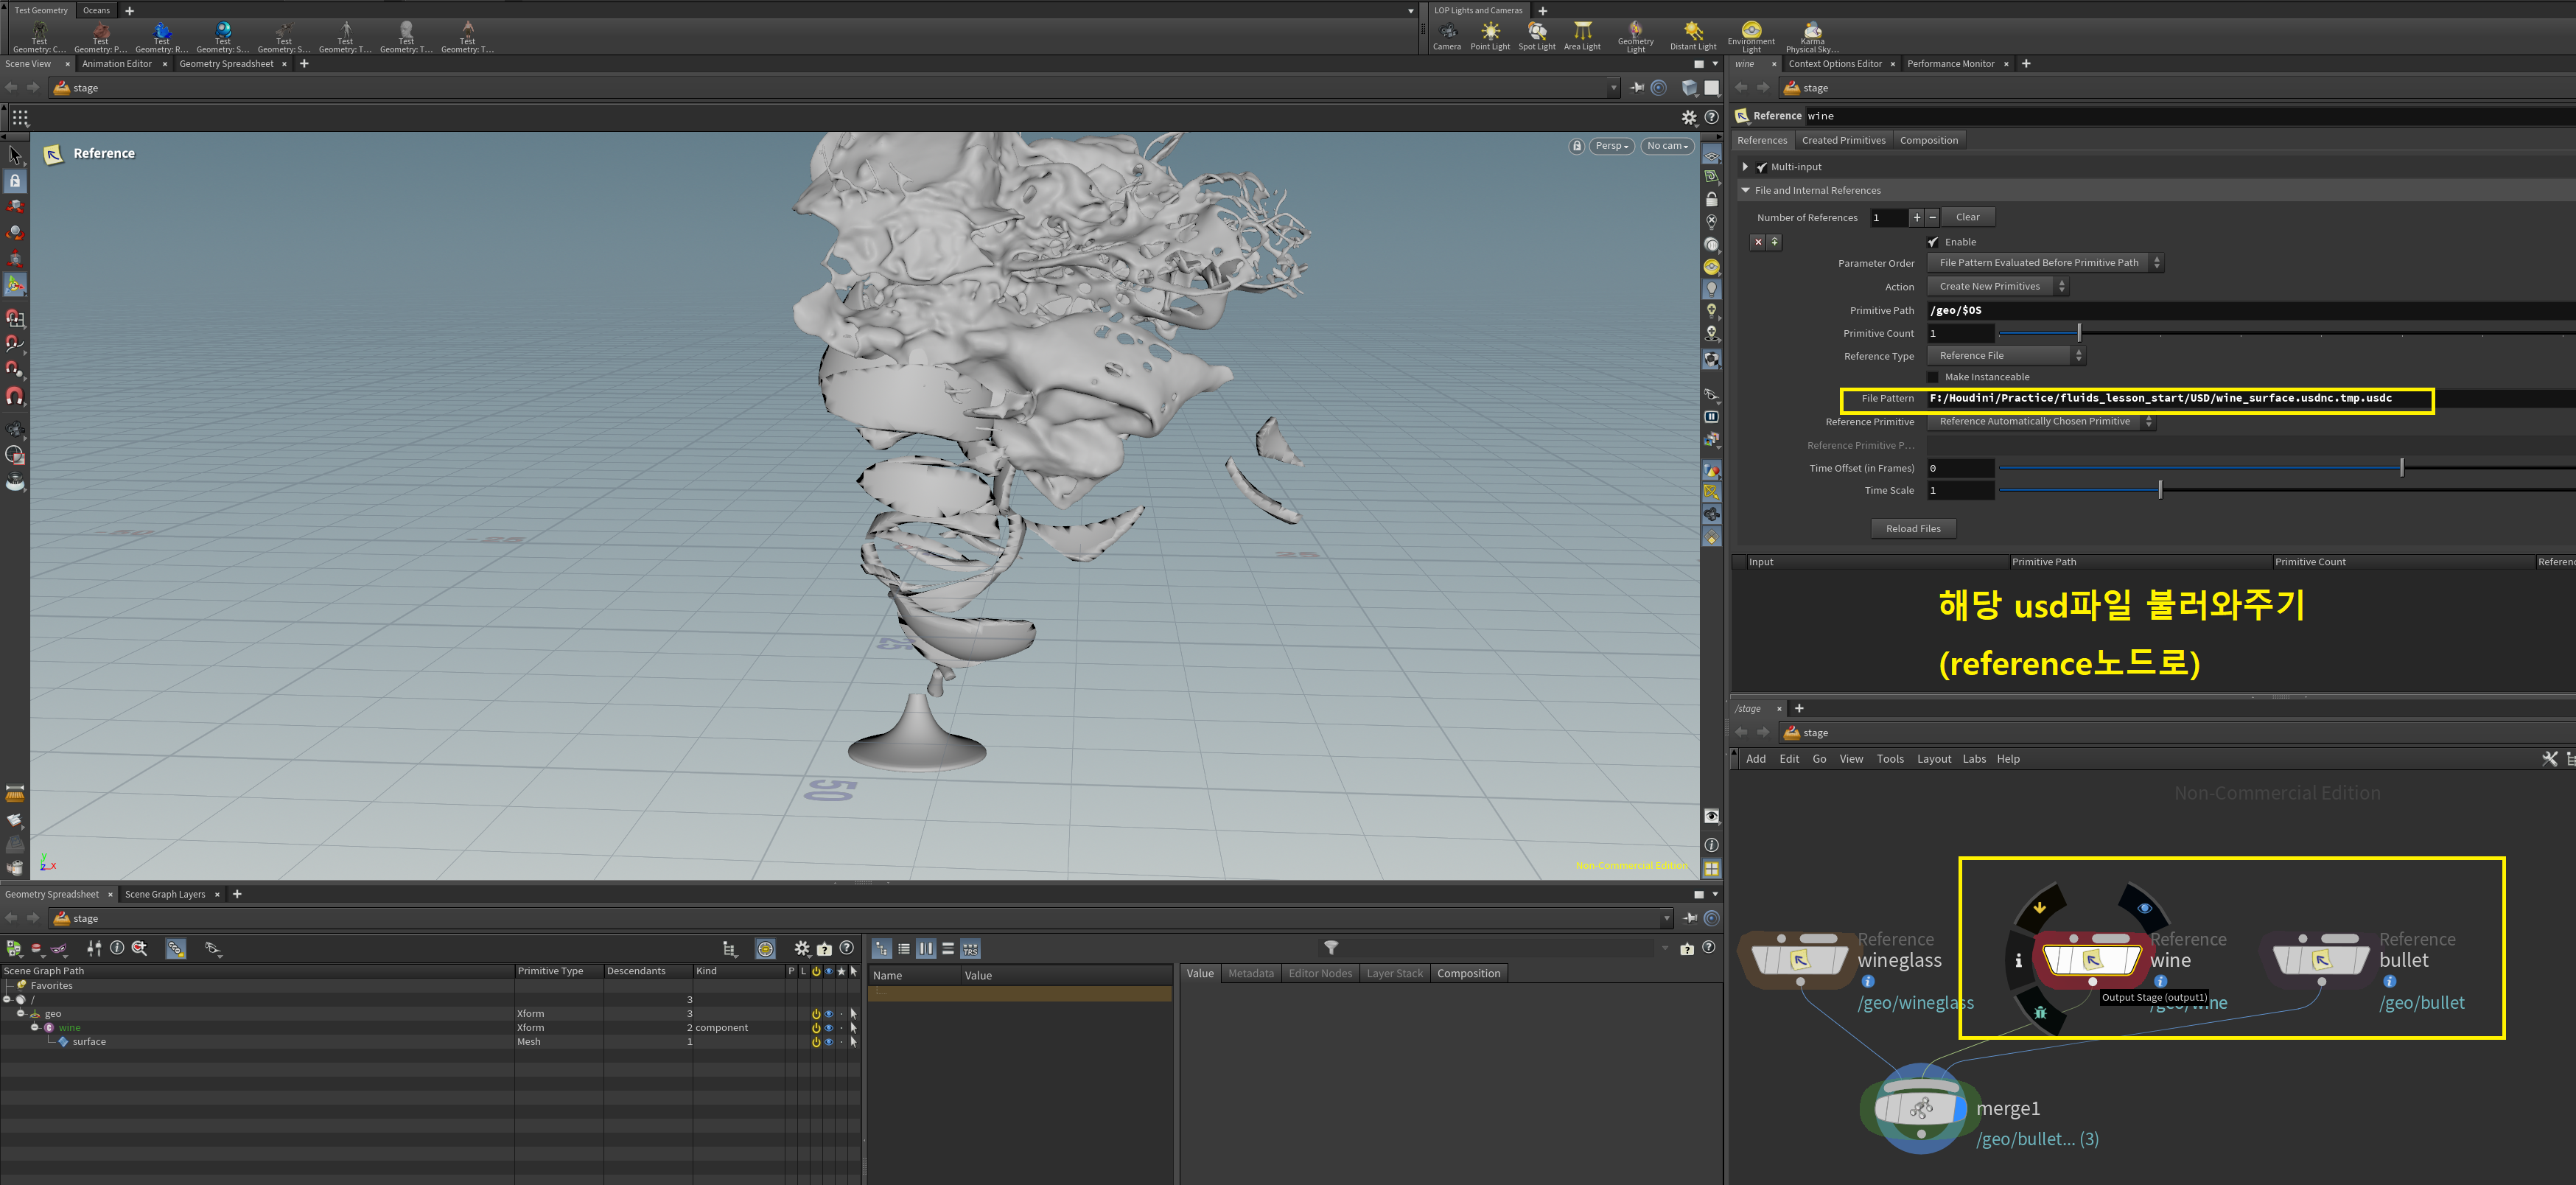Collapse File and Internal References section

tap(1746, 190)
